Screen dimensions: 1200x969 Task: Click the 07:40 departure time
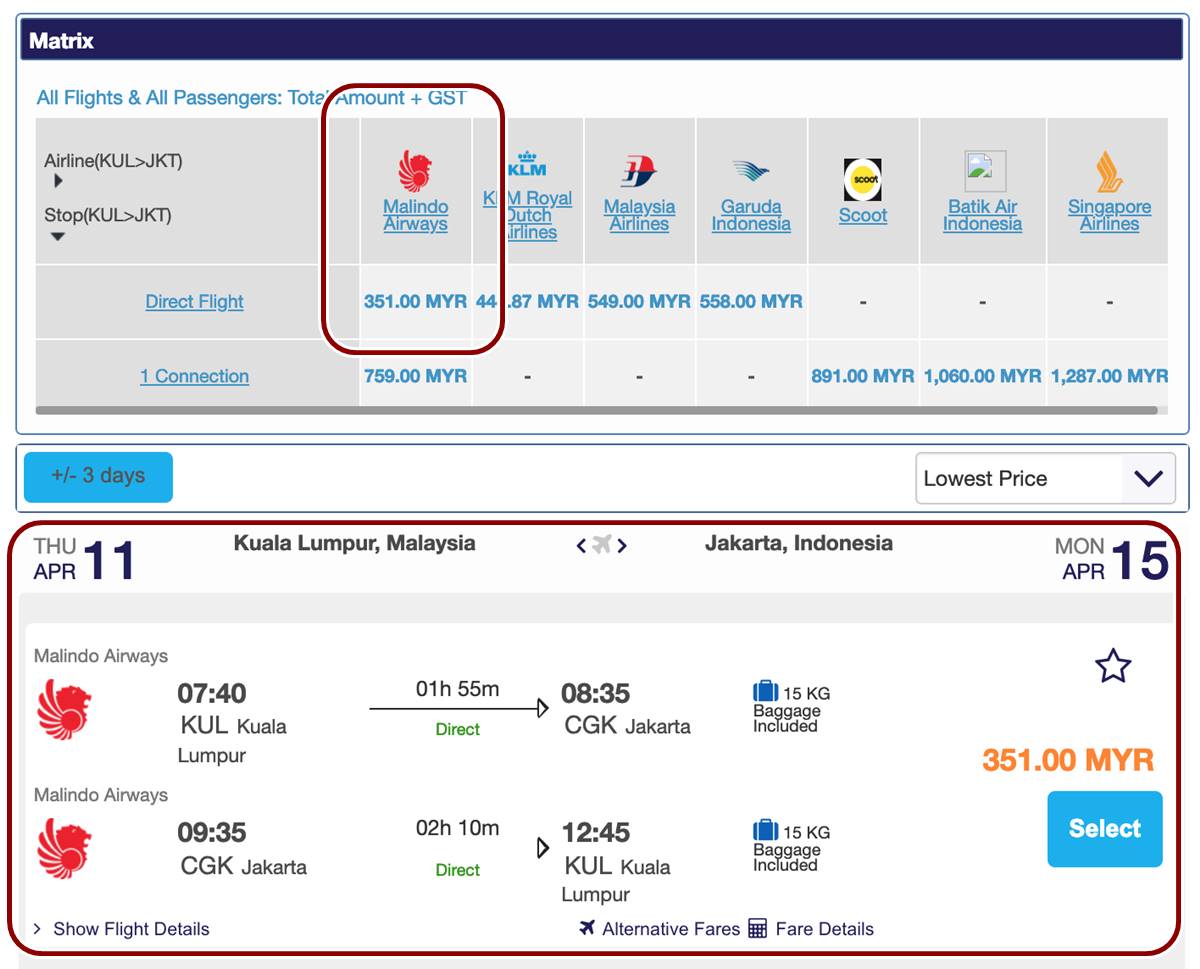point(212,693)
